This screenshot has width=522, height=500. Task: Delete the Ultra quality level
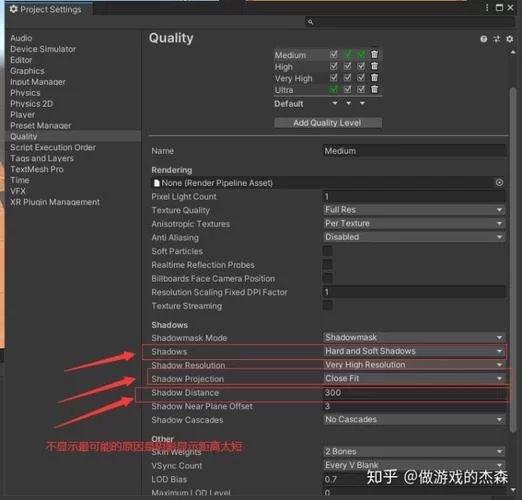pos(374,89)
